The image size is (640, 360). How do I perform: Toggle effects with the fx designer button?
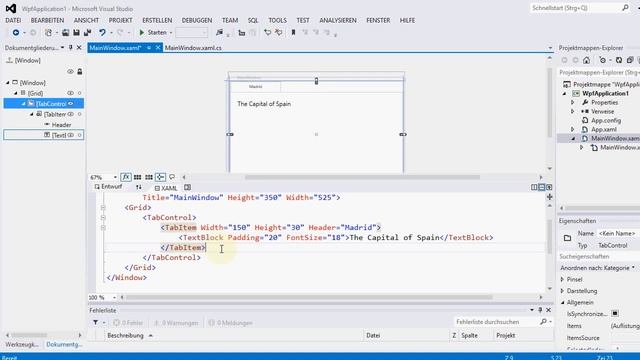pyautogui.click(x=126, y=177)
